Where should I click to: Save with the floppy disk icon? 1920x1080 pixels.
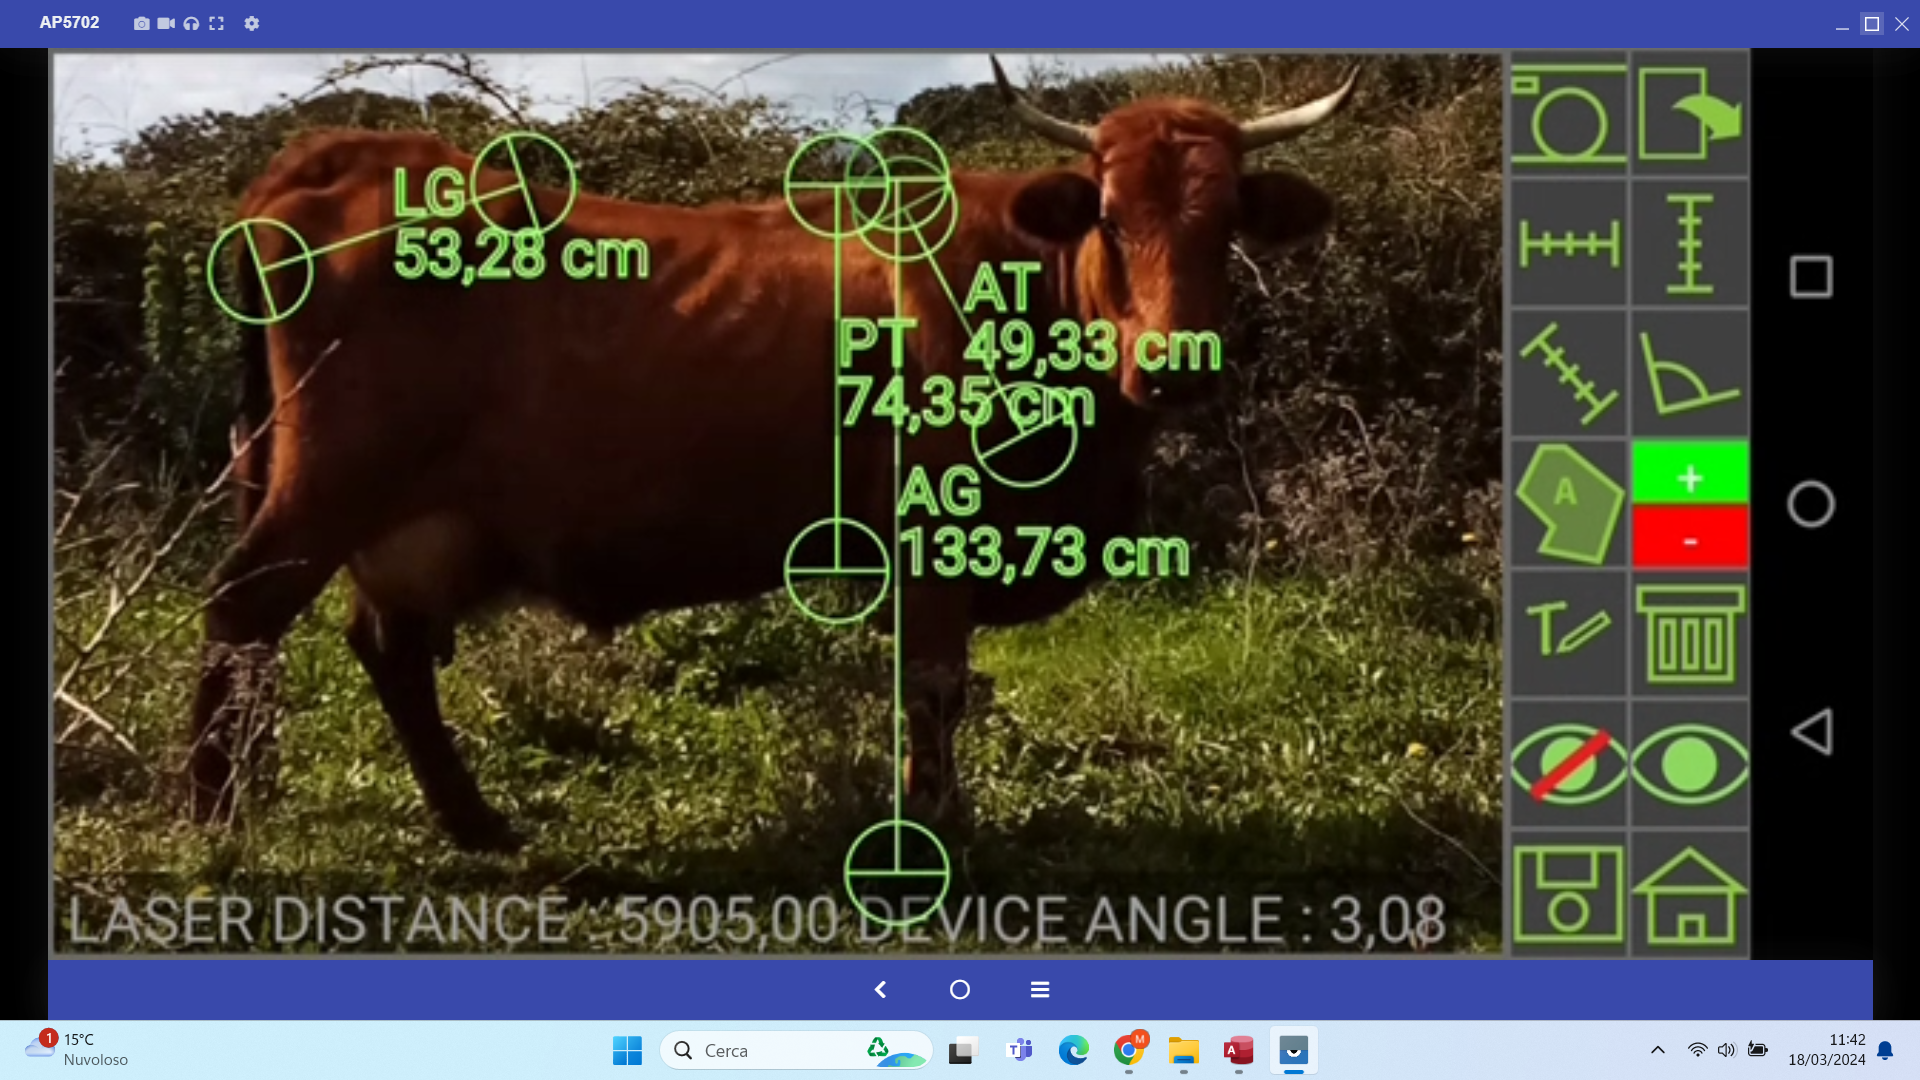coord(1568,894)
